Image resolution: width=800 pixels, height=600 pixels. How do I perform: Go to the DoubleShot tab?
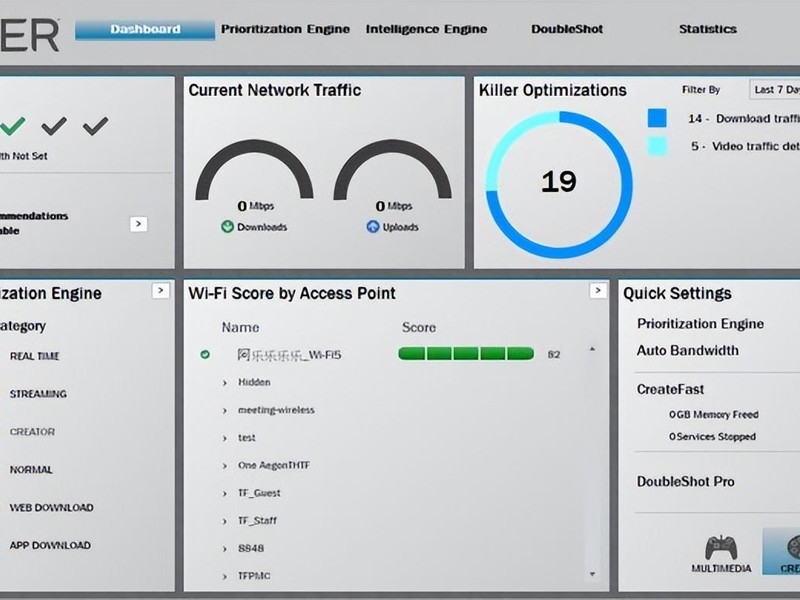[x=567, y=29]
